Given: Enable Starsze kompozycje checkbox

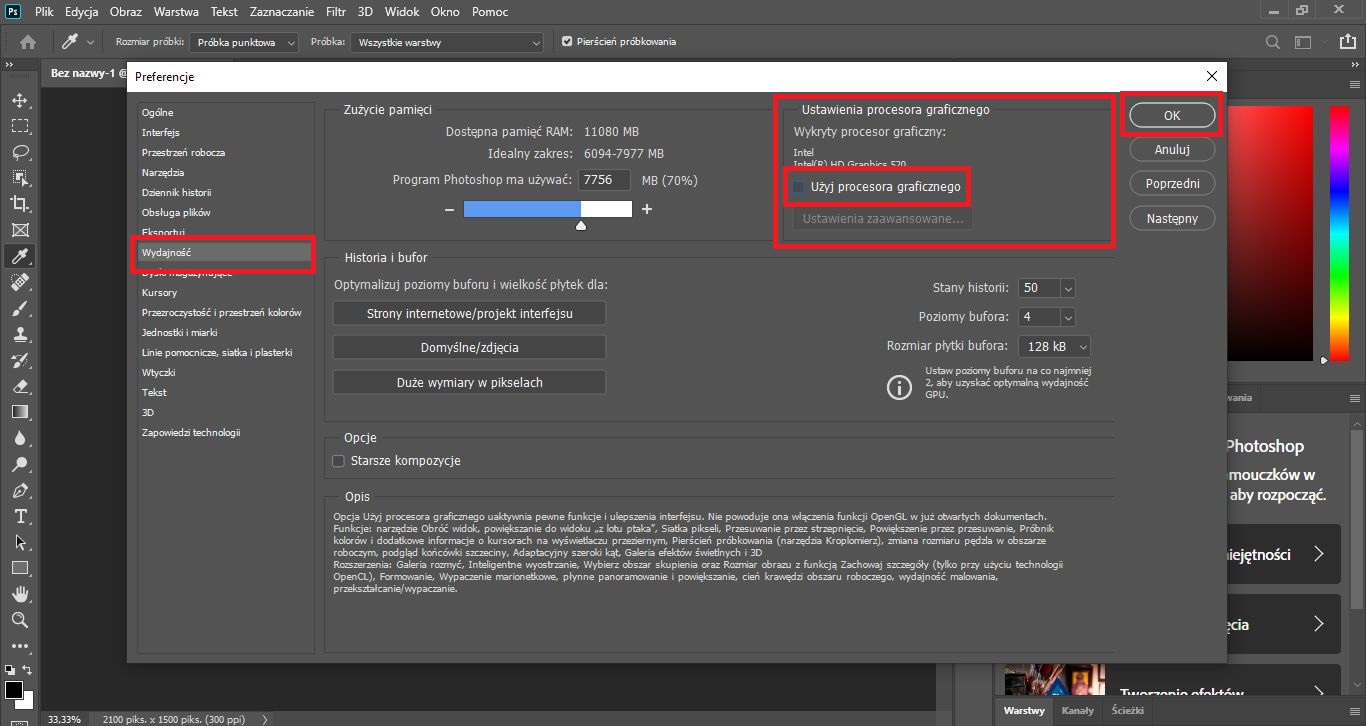Looking at the screenshot, I should (x=338, y=461).
